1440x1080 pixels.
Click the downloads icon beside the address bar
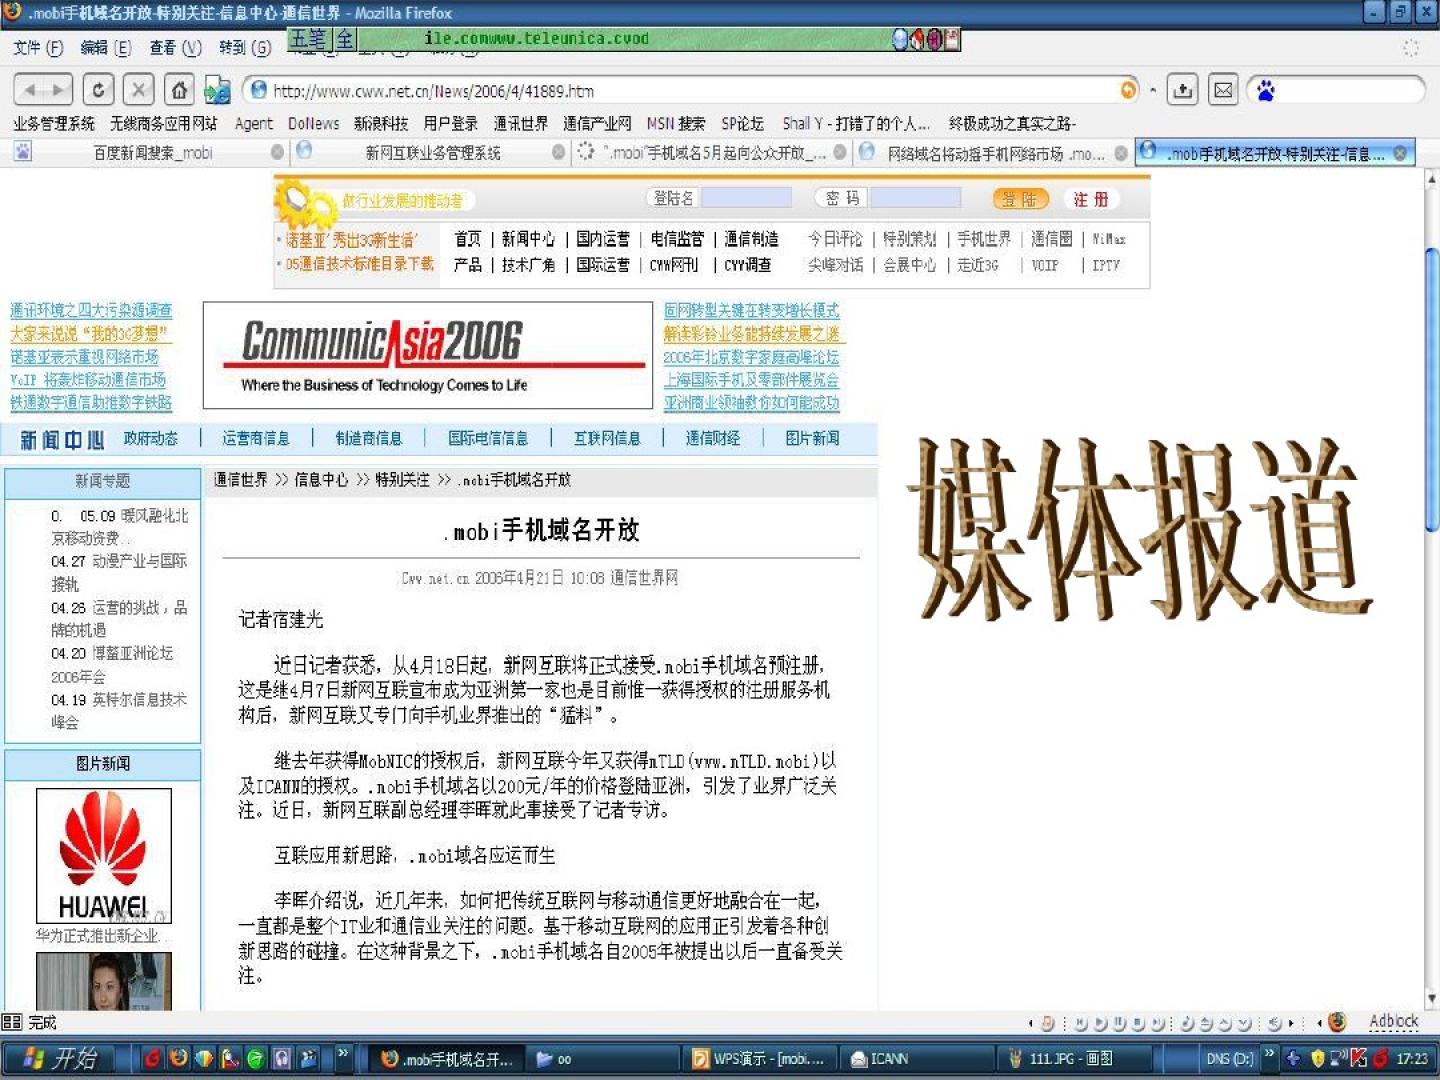coord(1182,90)
